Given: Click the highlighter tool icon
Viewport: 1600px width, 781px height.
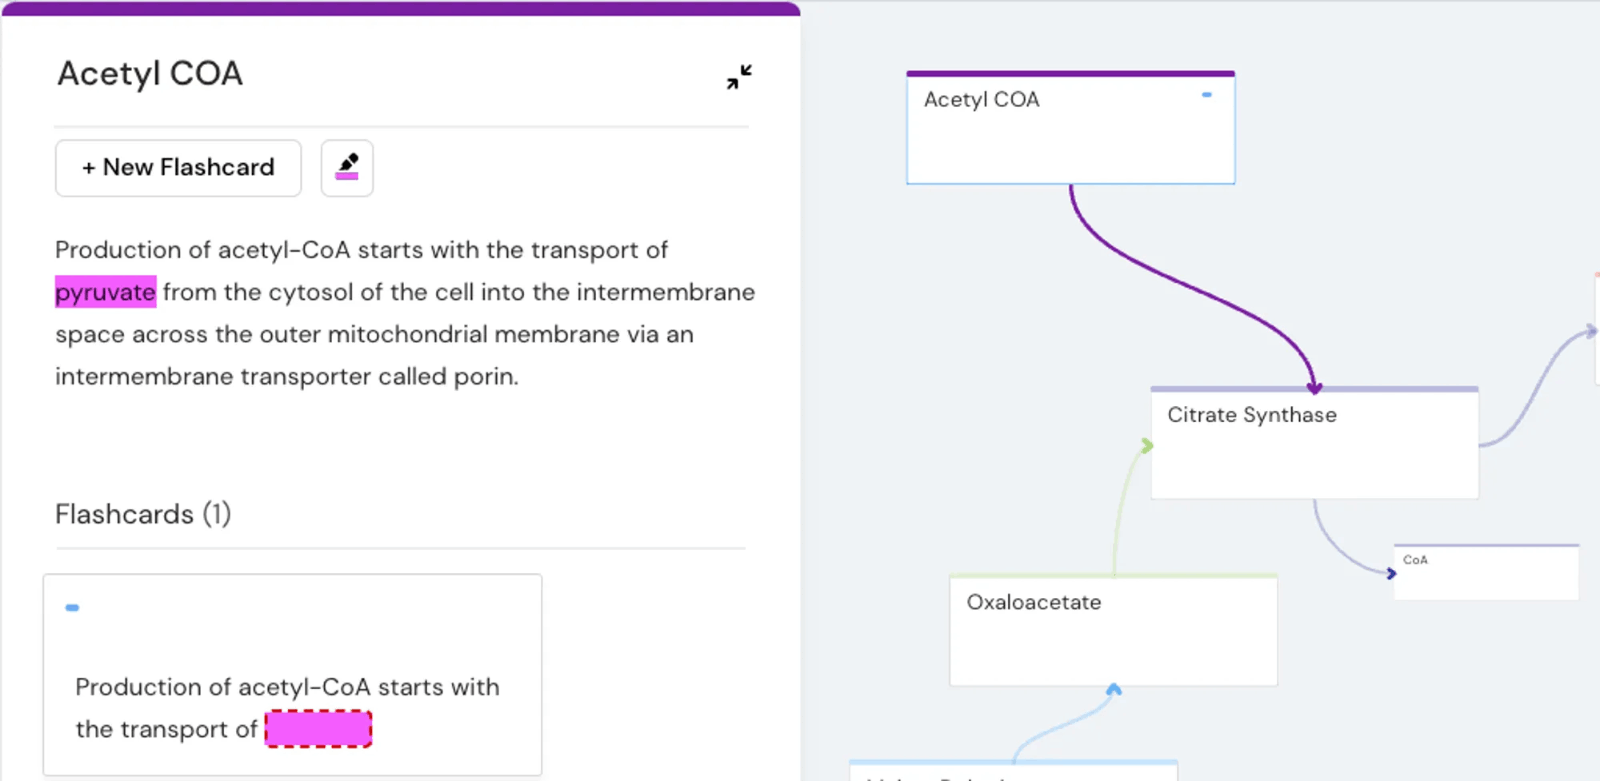Looking at the screenshot, I should click(347, 168).
